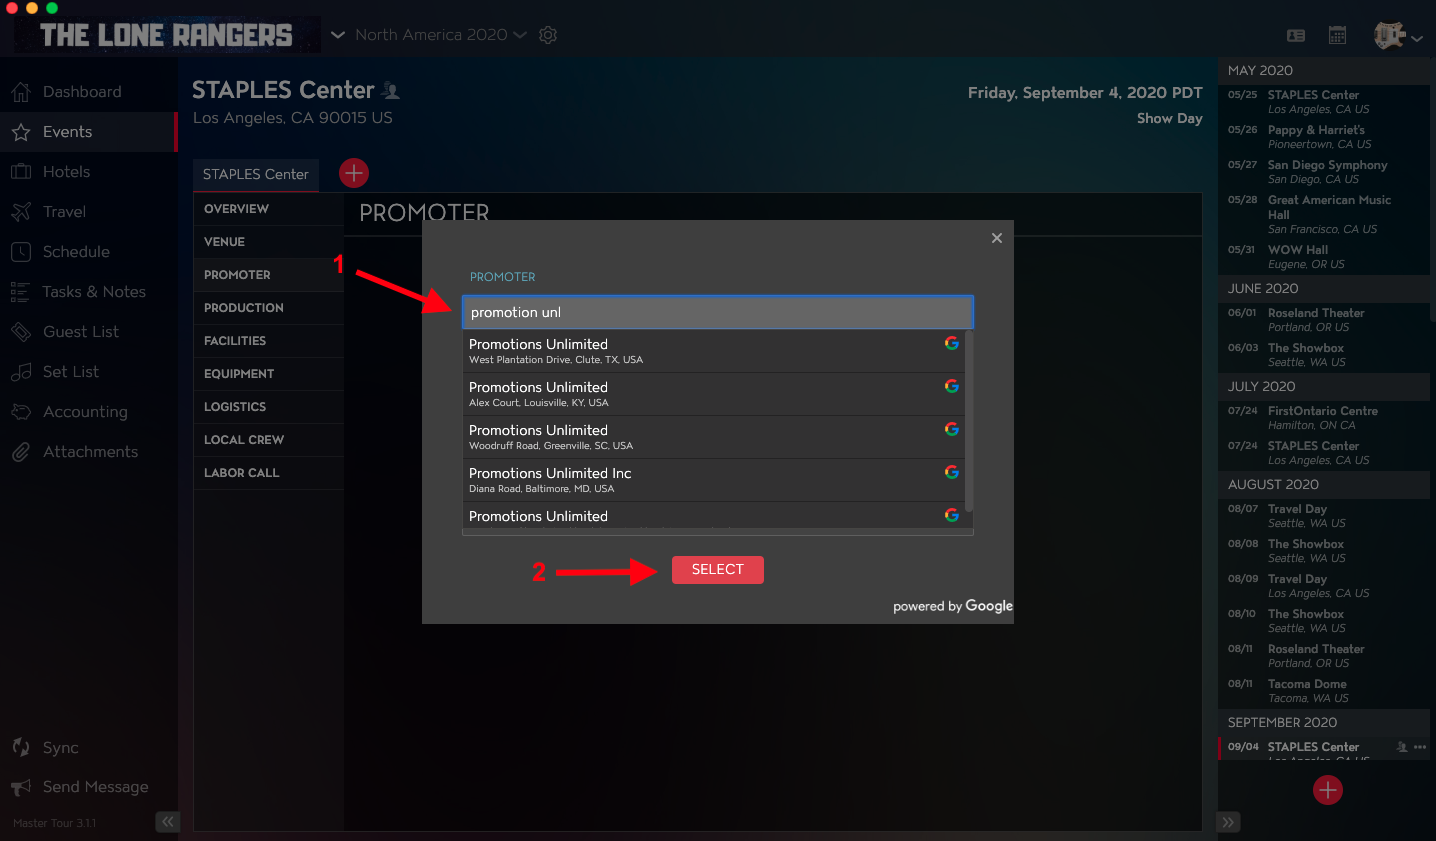Click person icon on 09/04 STAPLES Center row
The width and height of the screenshot is (1436, 841).
pyautogui.click(x=1402, y=747)
